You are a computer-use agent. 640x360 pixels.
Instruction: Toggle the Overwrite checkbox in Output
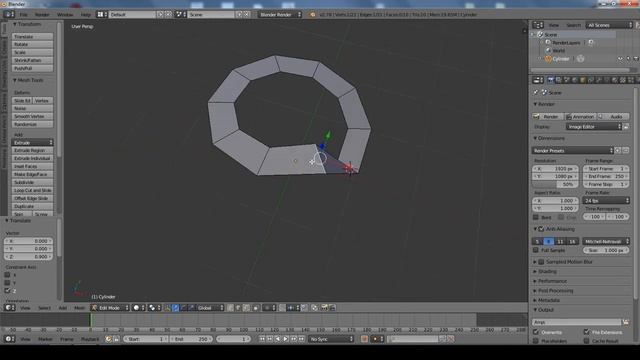tap(536, 332)
